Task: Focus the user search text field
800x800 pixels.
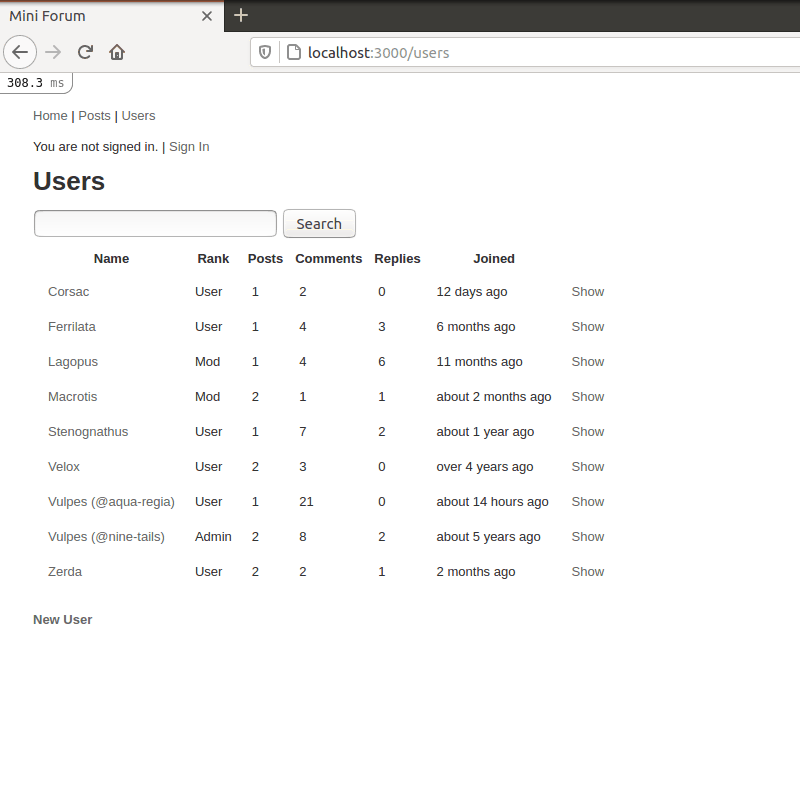Action: [155, 223]
